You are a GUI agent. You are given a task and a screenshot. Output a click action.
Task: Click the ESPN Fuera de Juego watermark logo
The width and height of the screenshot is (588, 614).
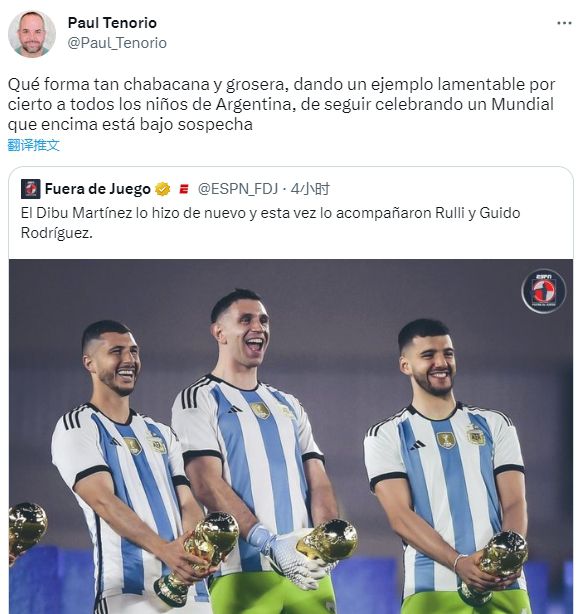point(544,291)
